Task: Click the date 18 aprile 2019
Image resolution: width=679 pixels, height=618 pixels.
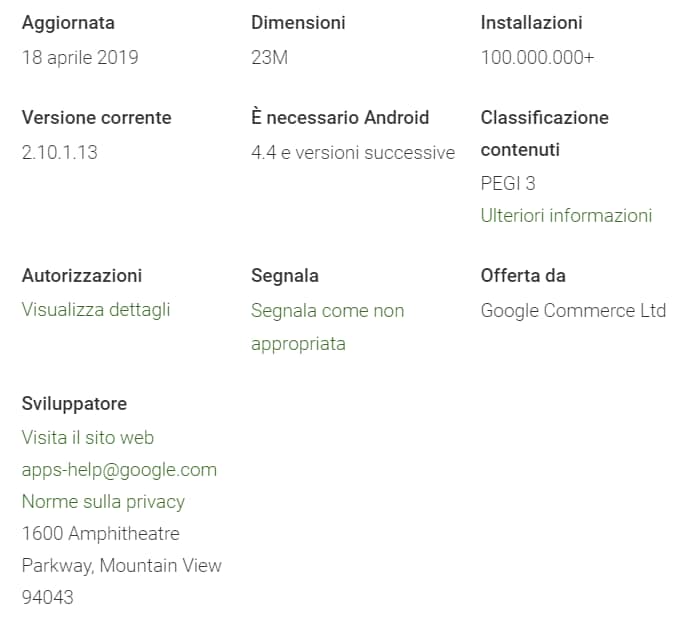Action: (80, 57)
